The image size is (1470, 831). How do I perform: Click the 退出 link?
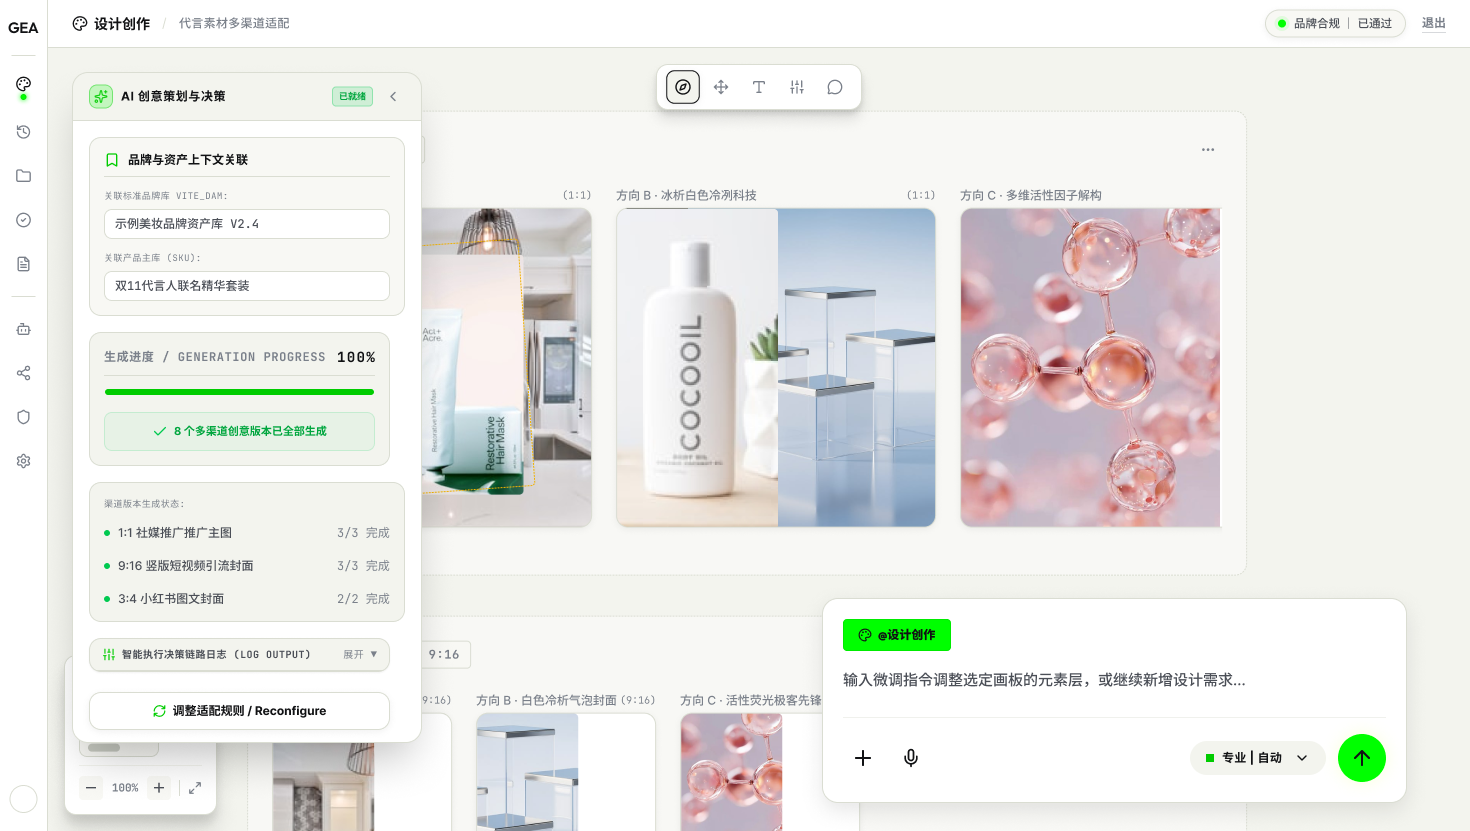click(1434, 23)
